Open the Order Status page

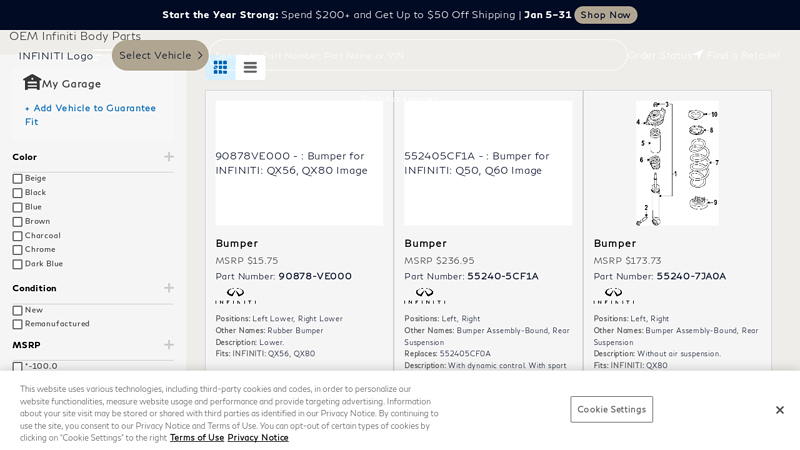pyautogui.click(x=659, y=55)
